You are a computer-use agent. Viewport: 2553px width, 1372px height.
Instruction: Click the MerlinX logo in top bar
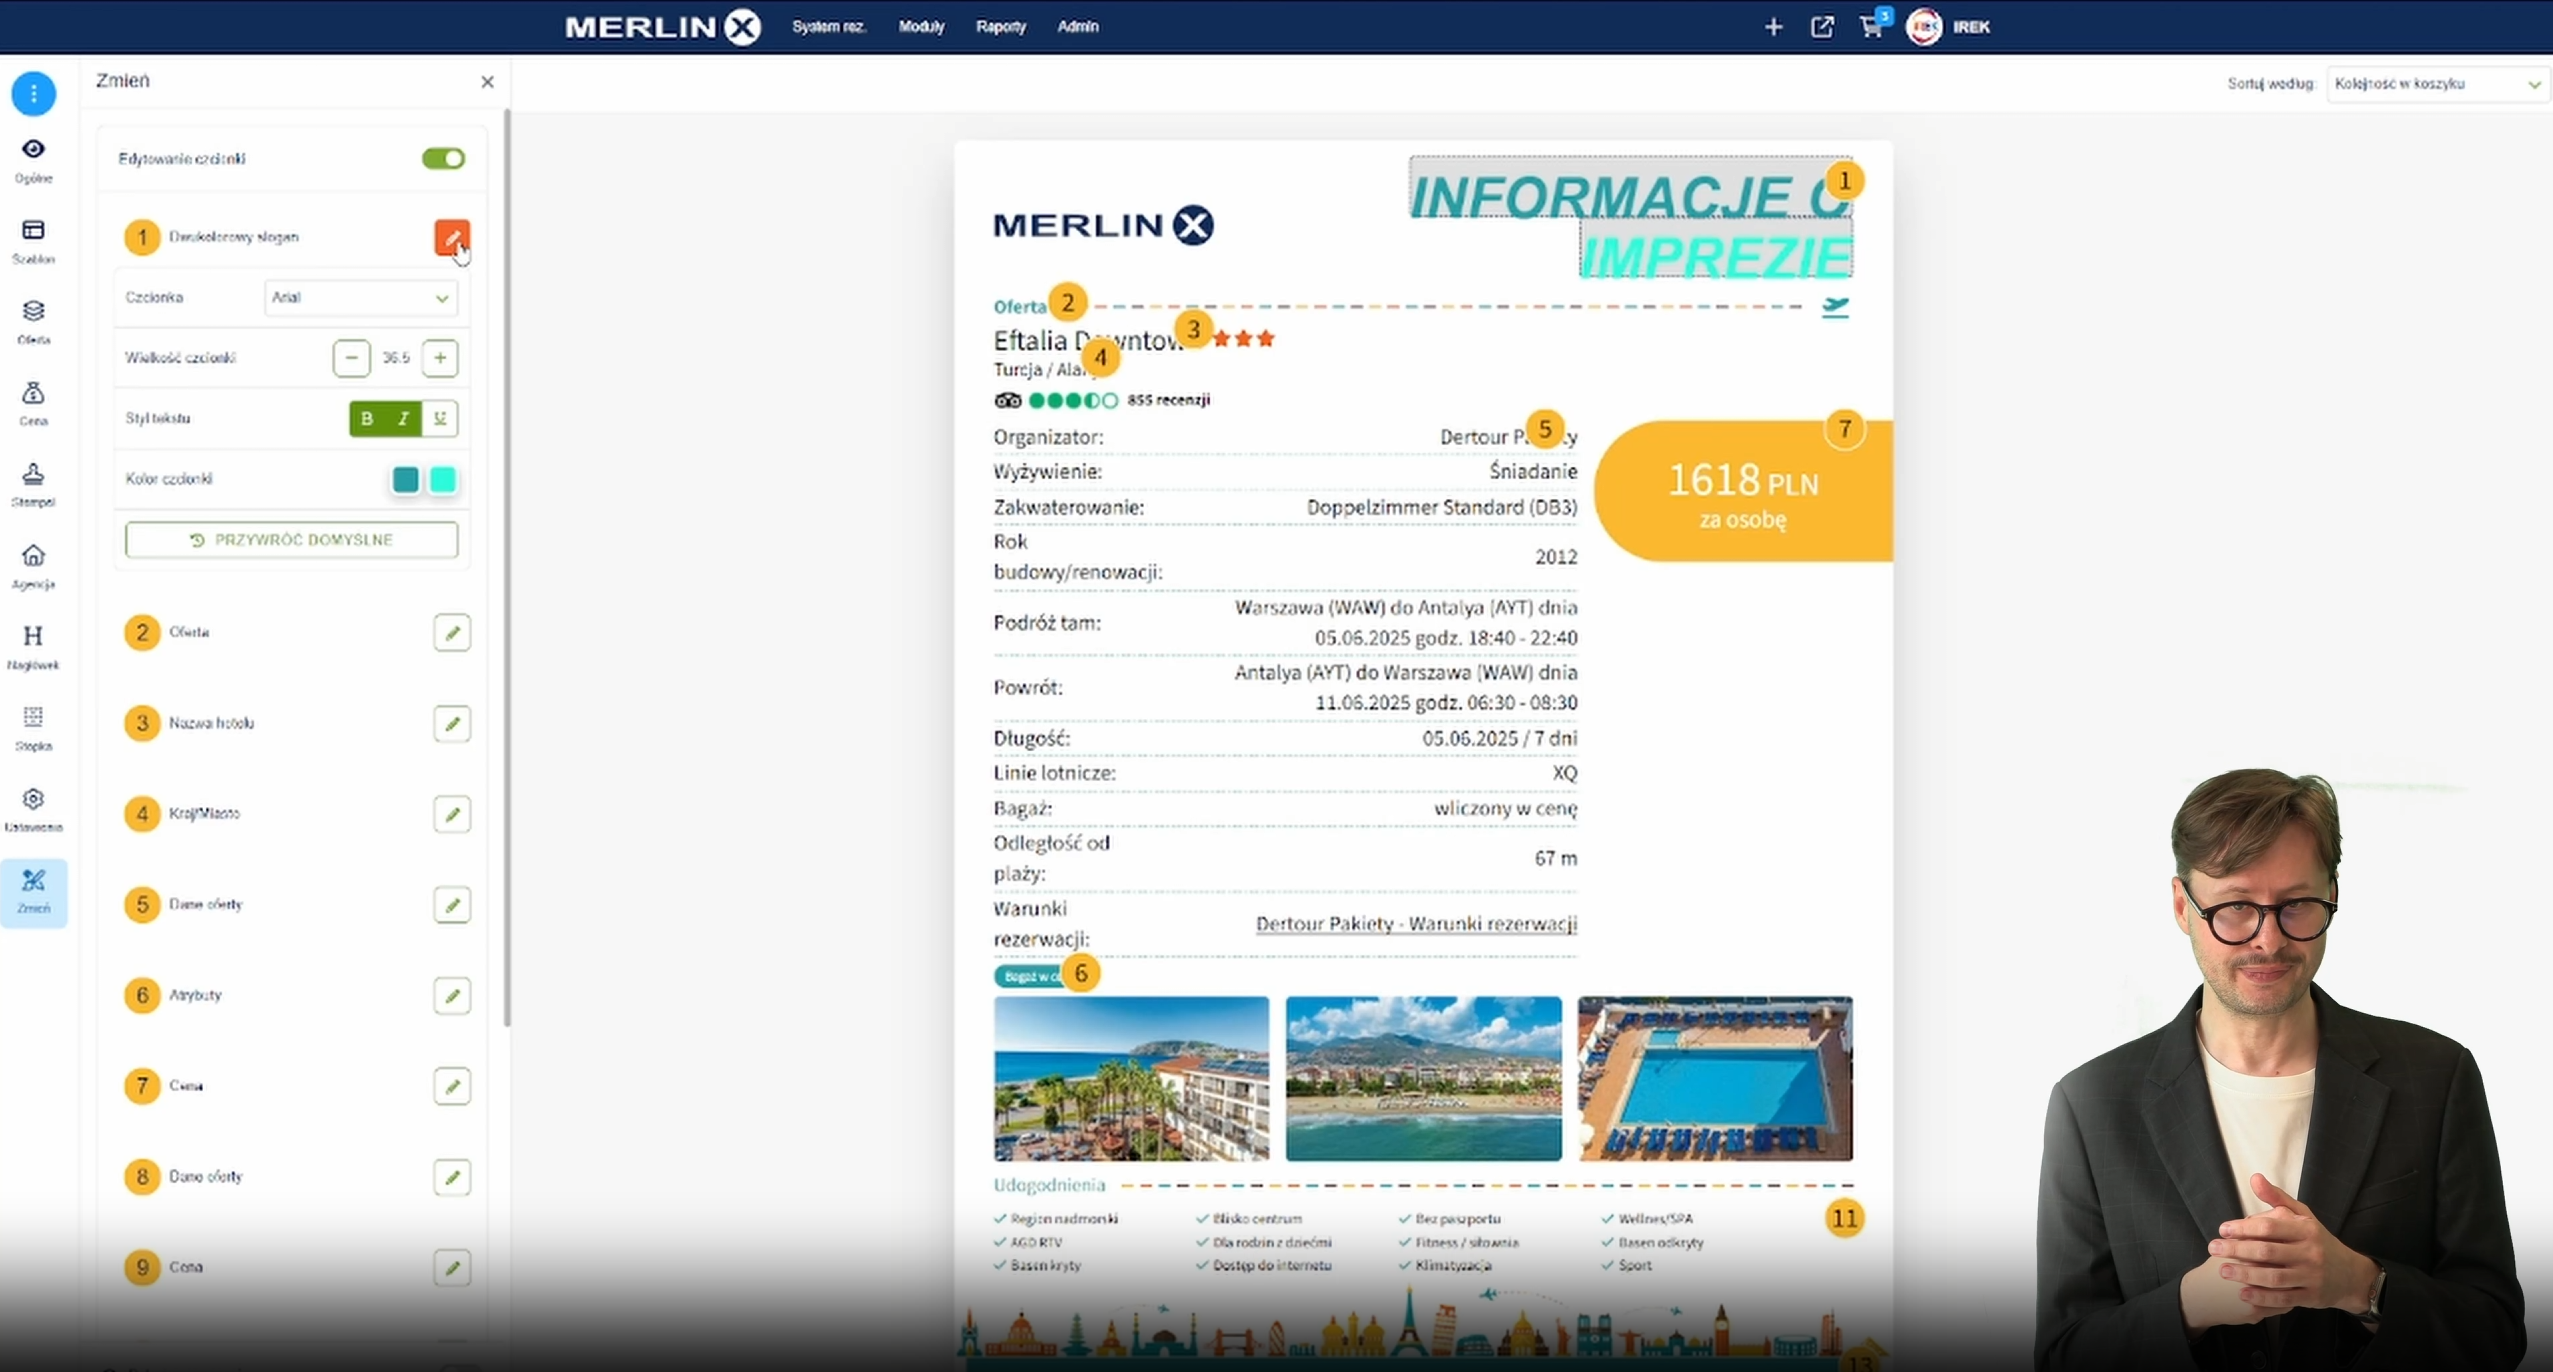663,27
